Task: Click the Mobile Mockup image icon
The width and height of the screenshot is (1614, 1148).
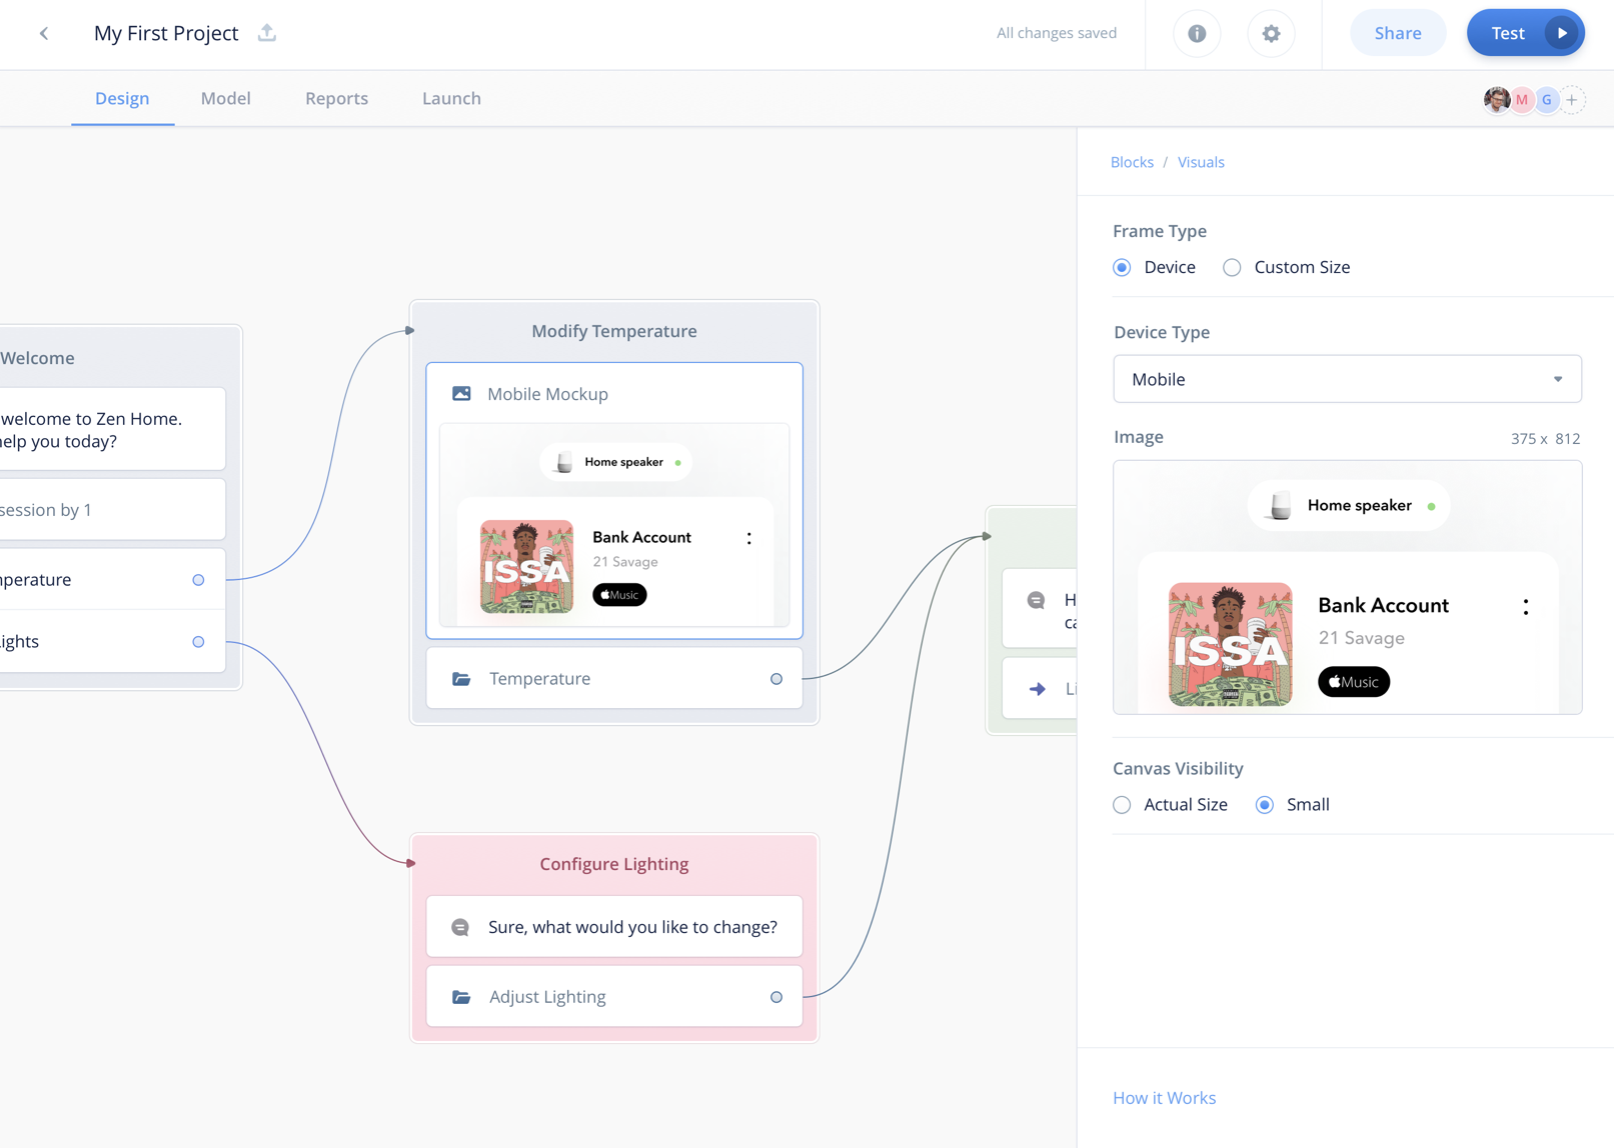Action: (x=461, y=394)
